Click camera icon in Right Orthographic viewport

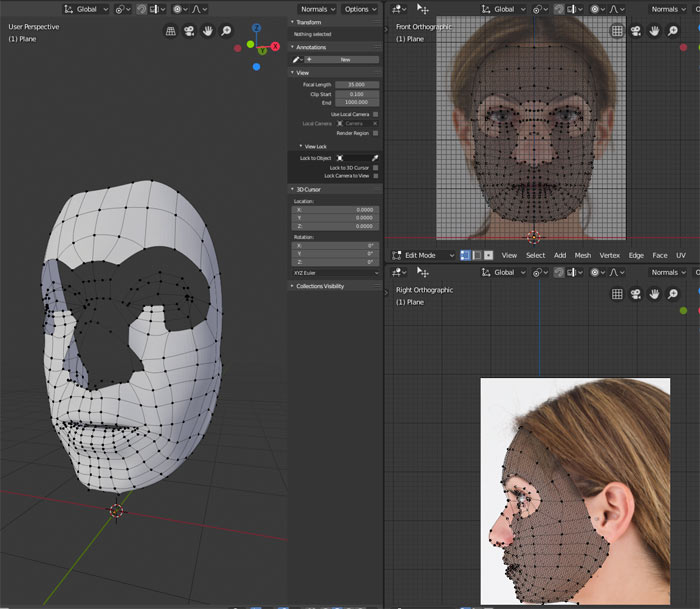pos(636,294)
